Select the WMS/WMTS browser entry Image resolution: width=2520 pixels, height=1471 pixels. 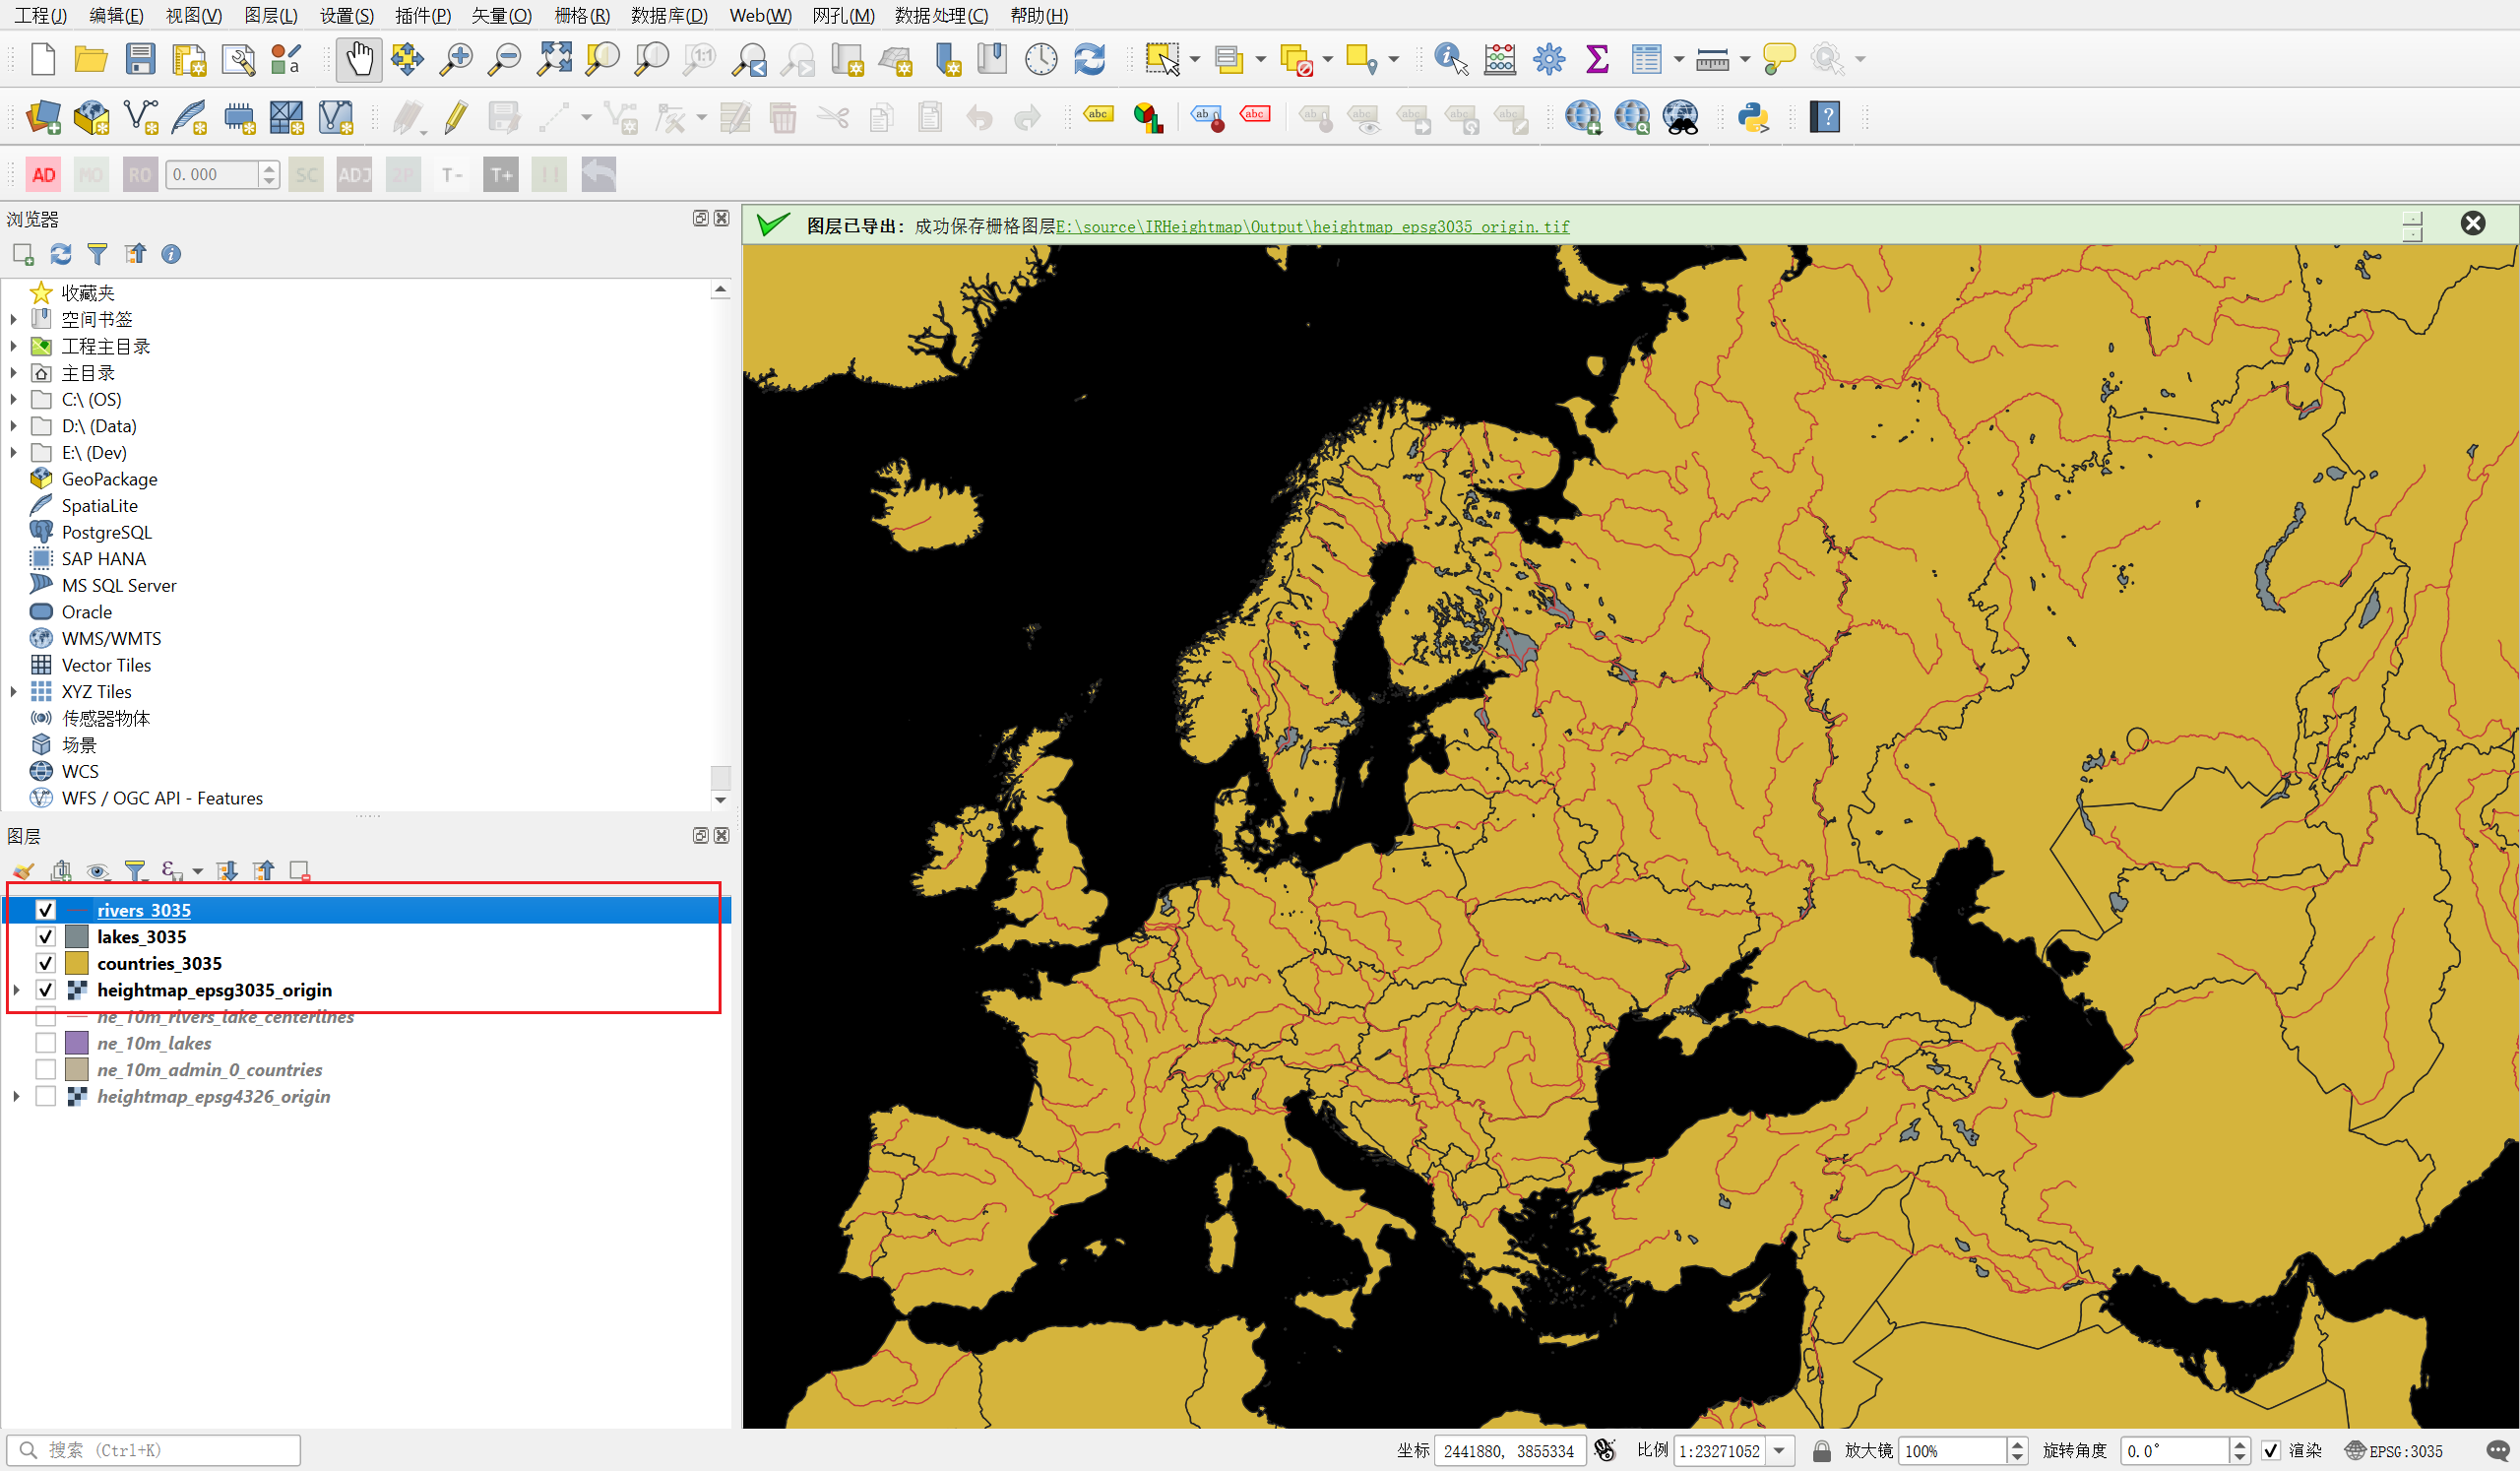point(111,638)
